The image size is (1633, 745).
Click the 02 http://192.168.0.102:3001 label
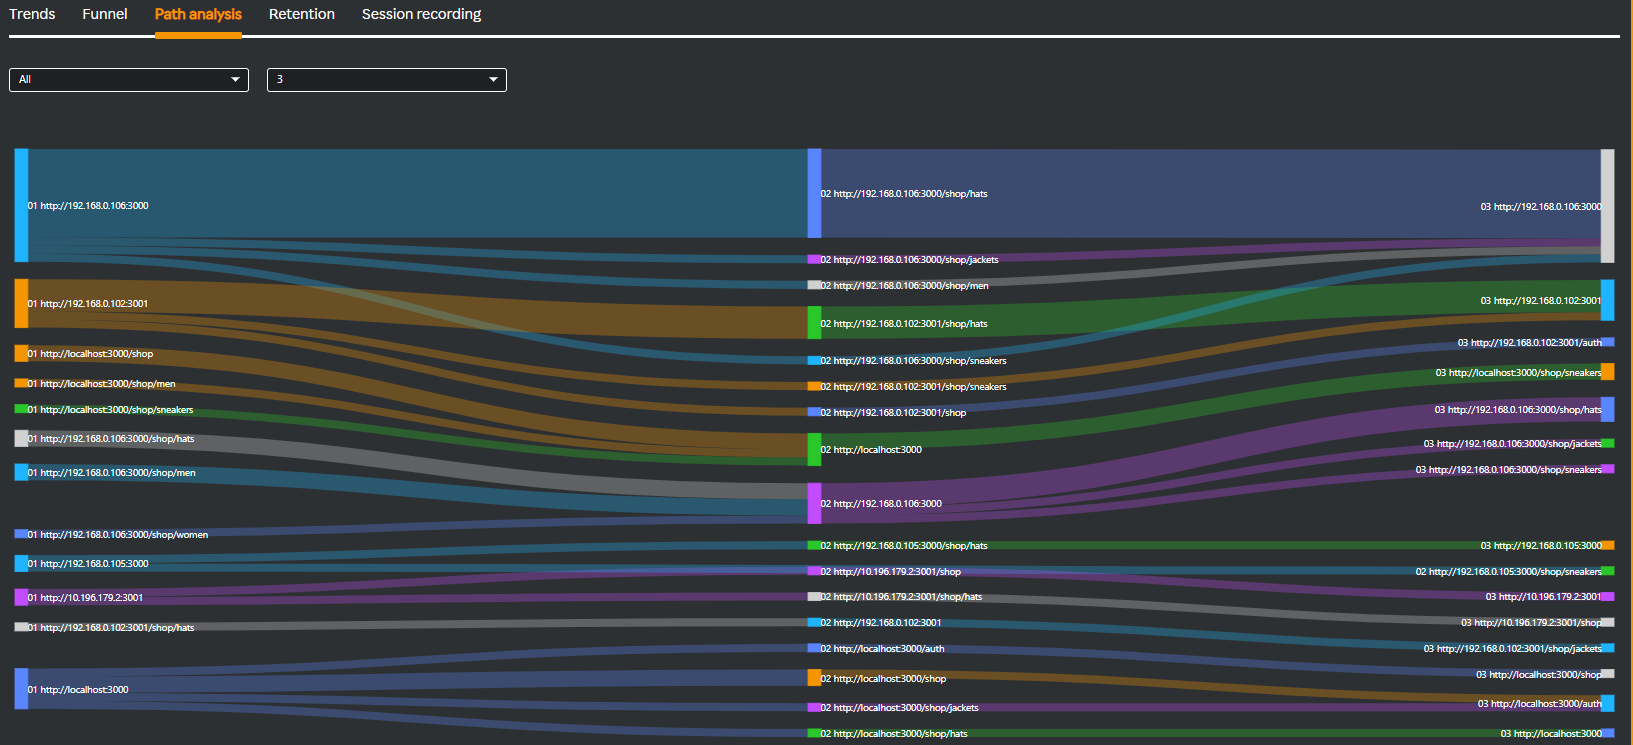click(881, 623)
